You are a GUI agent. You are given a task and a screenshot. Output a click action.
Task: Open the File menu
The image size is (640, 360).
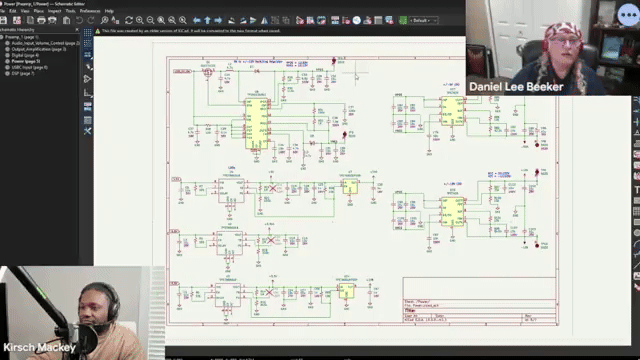(2, 11)
